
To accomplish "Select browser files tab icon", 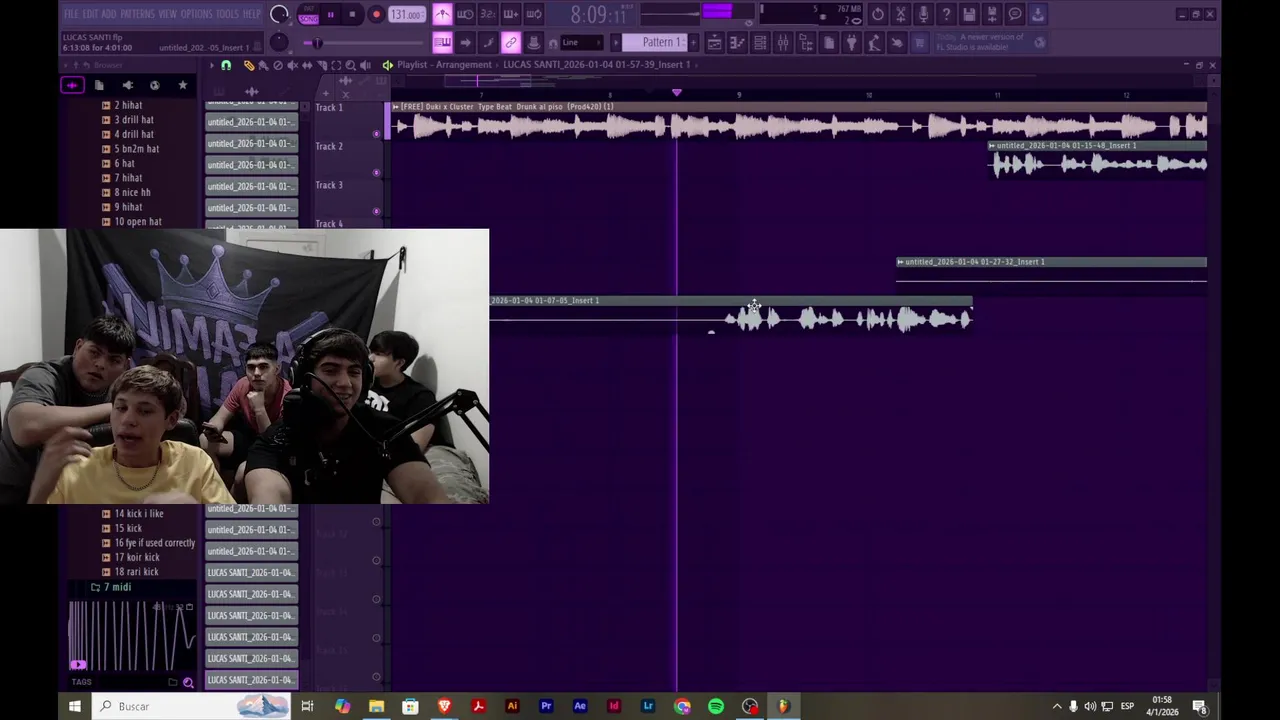I will pyautogui.click(x=99, y=85).
